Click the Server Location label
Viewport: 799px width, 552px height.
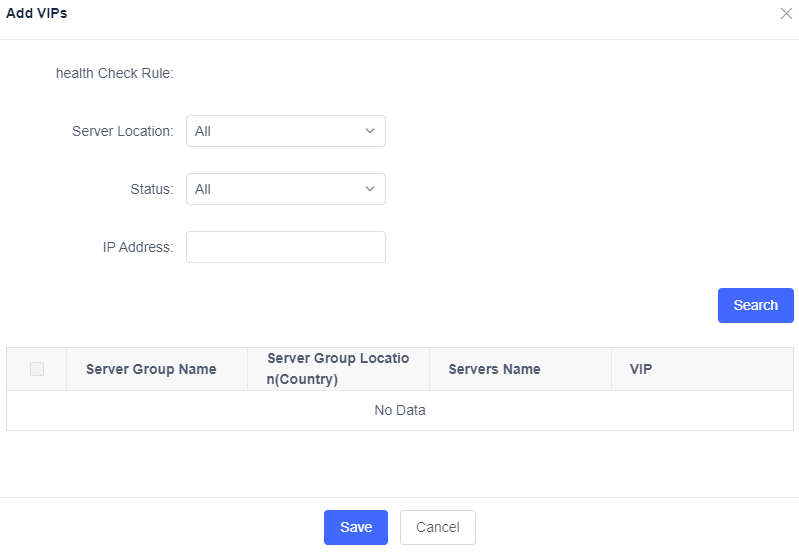123,131
